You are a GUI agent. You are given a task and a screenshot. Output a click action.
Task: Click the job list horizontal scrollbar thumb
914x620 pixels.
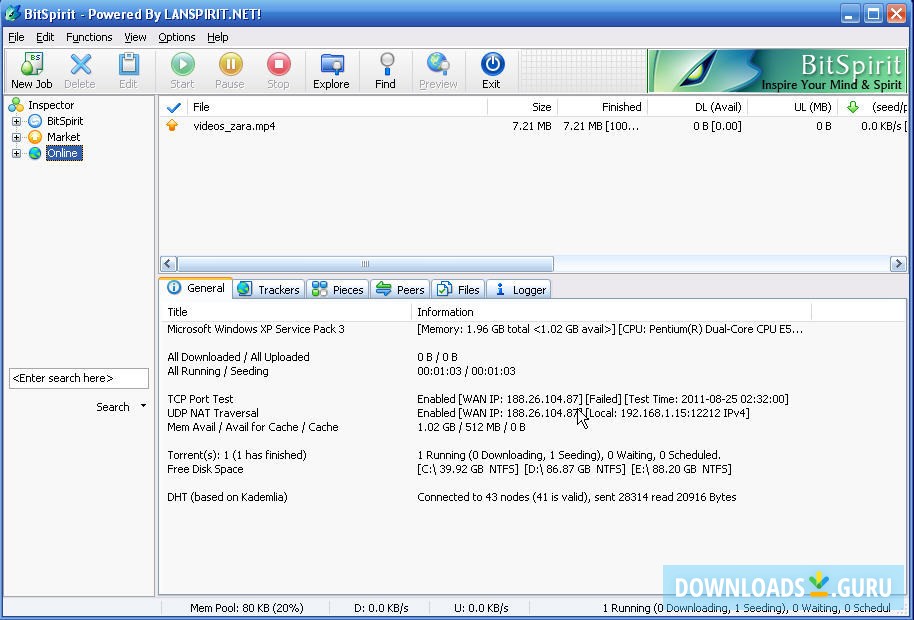point(365,264)
